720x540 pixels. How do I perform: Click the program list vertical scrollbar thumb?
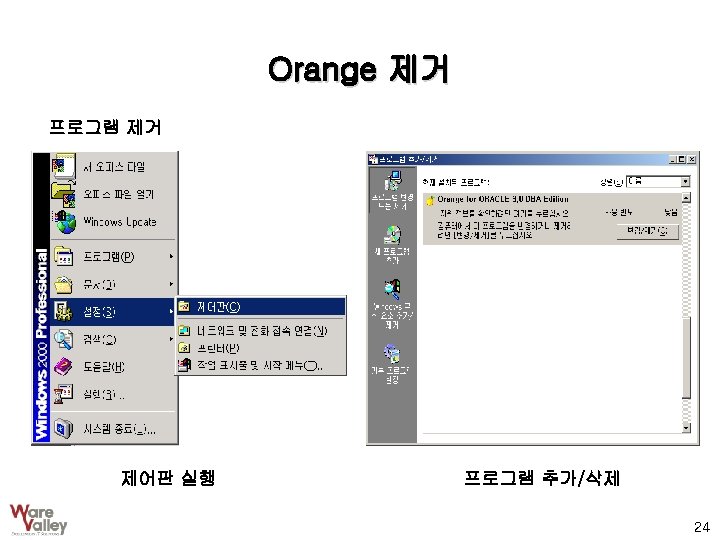click(x=686, y=358)
